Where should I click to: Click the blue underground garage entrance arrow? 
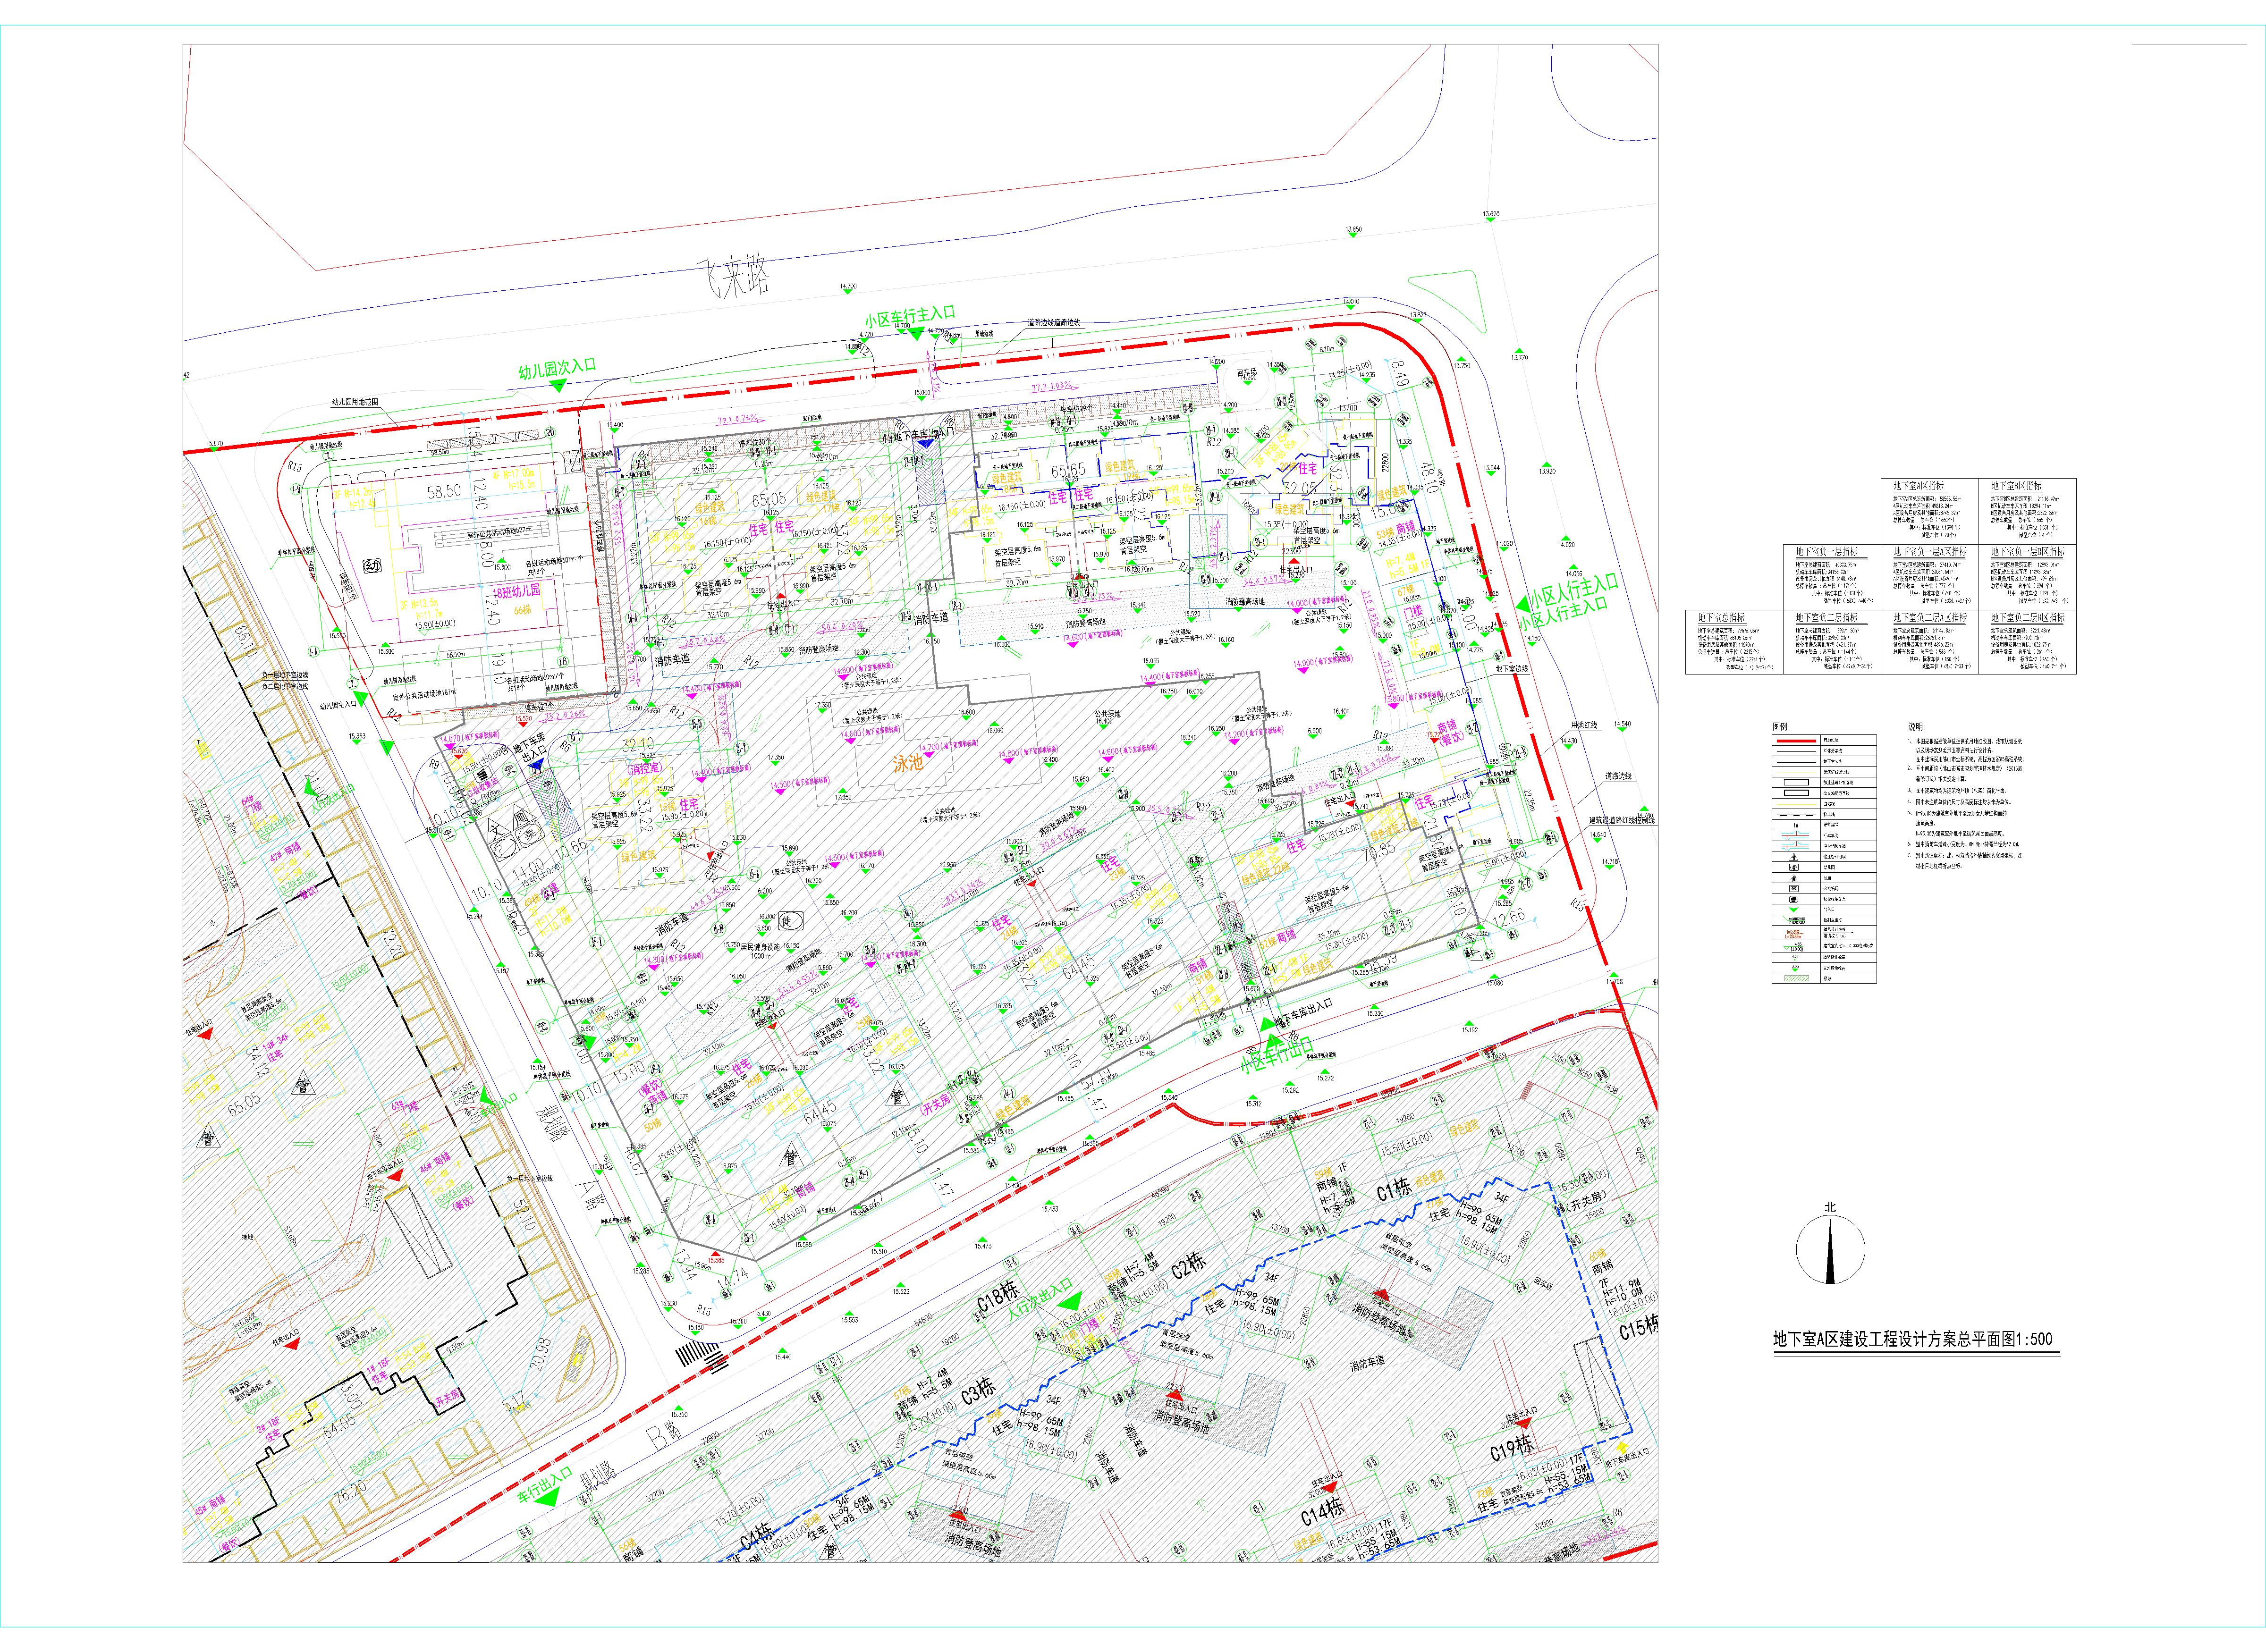537,764
